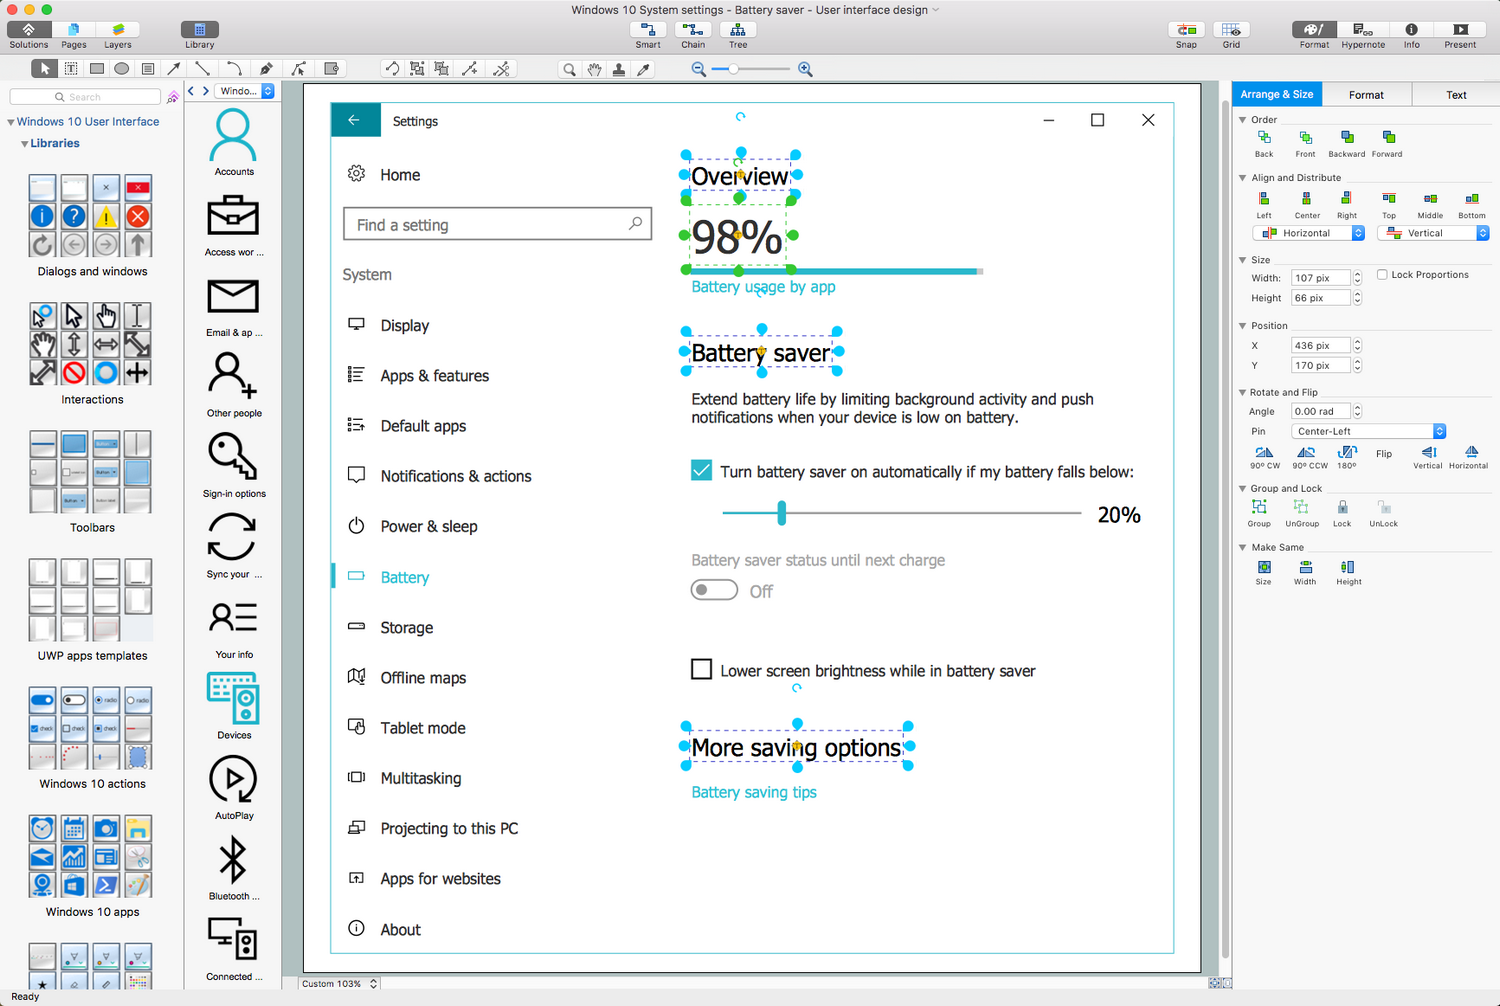Select the Arrange & Size tab
1500x1006 pixels.
click(1277, 95)
